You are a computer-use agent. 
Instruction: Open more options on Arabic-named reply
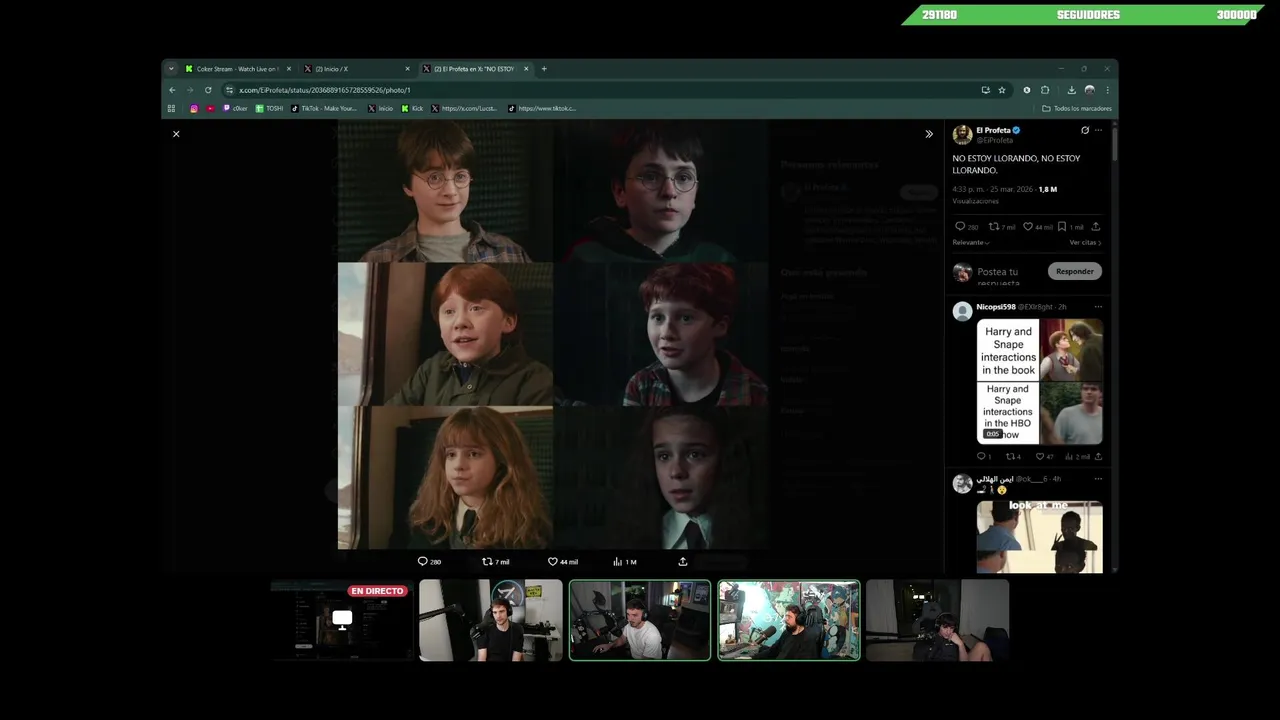pyautogui.click(x=1098, y=479)
